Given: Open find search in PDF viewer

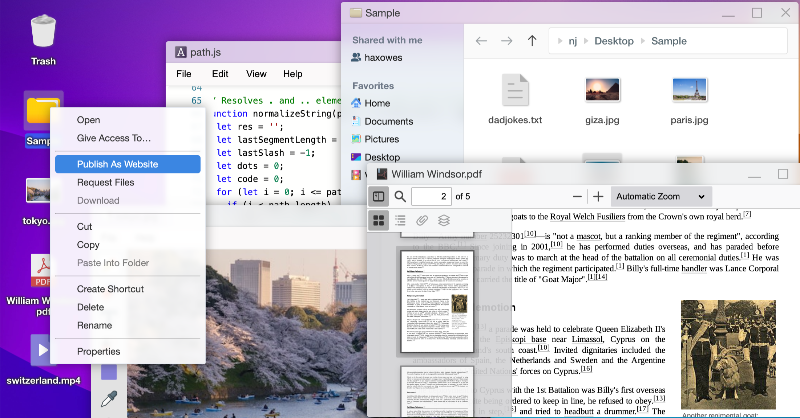Looking at the screenshot, I should coord(401,196).
